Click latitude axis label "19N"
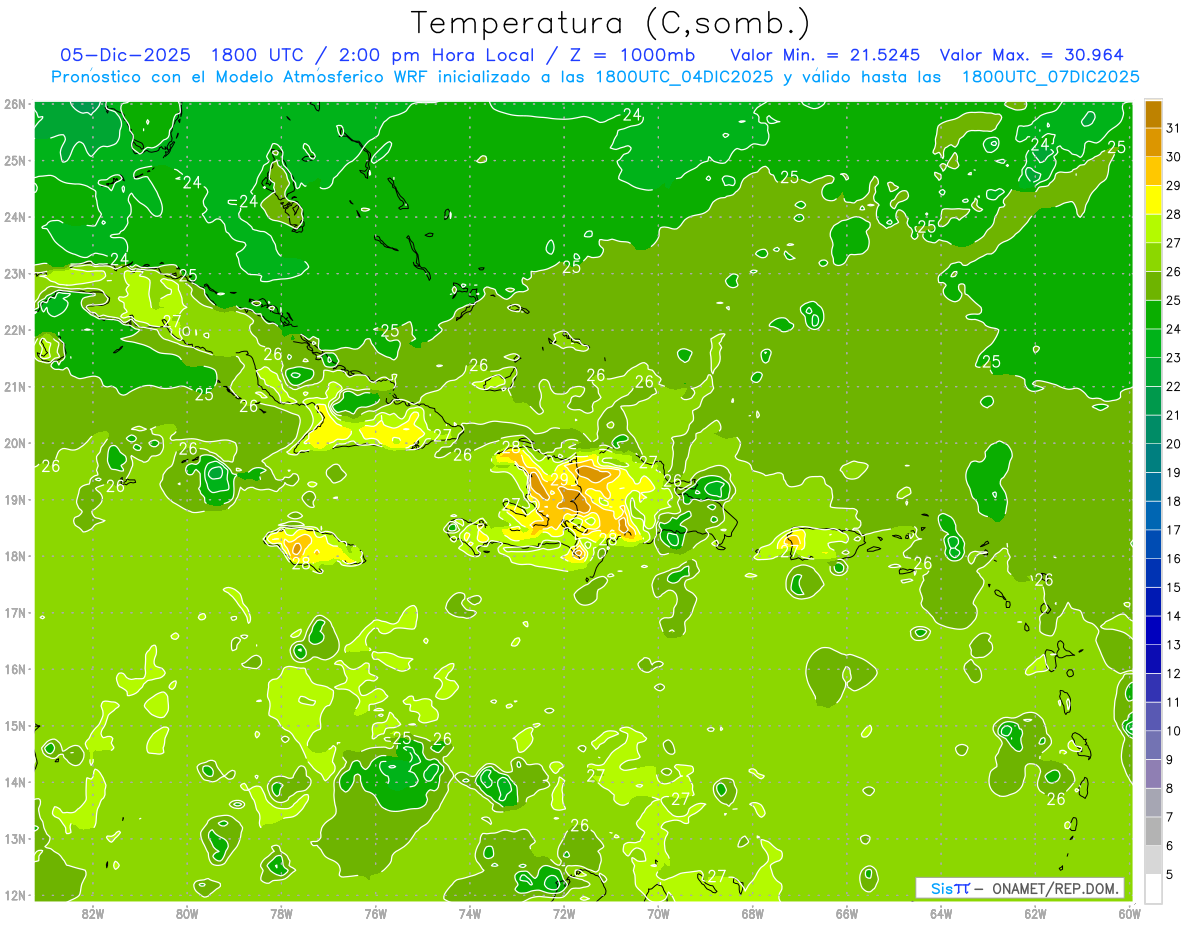The image size is (1200, 927). click(x=15, y=500)
